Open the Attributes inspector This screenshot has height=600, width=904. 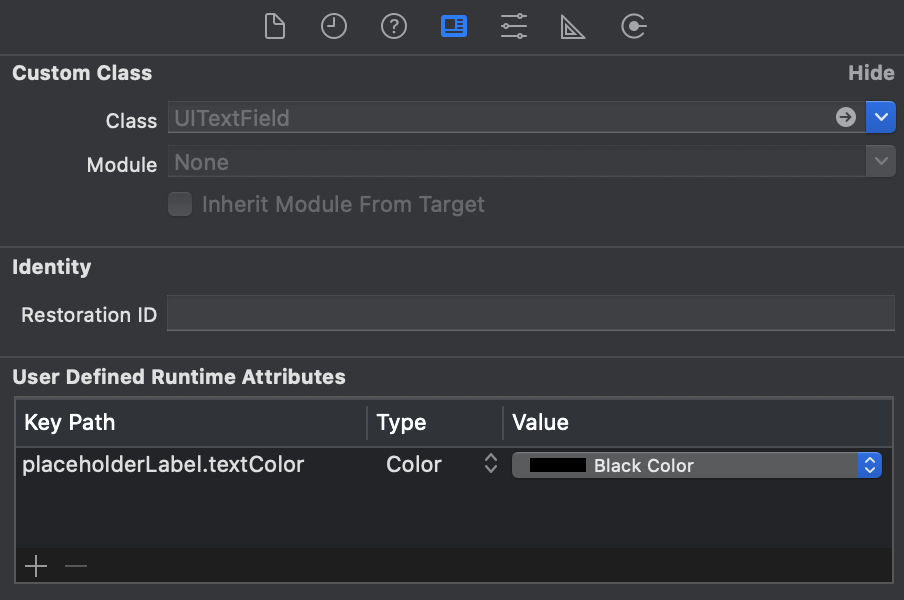click(x=514, y=26)
